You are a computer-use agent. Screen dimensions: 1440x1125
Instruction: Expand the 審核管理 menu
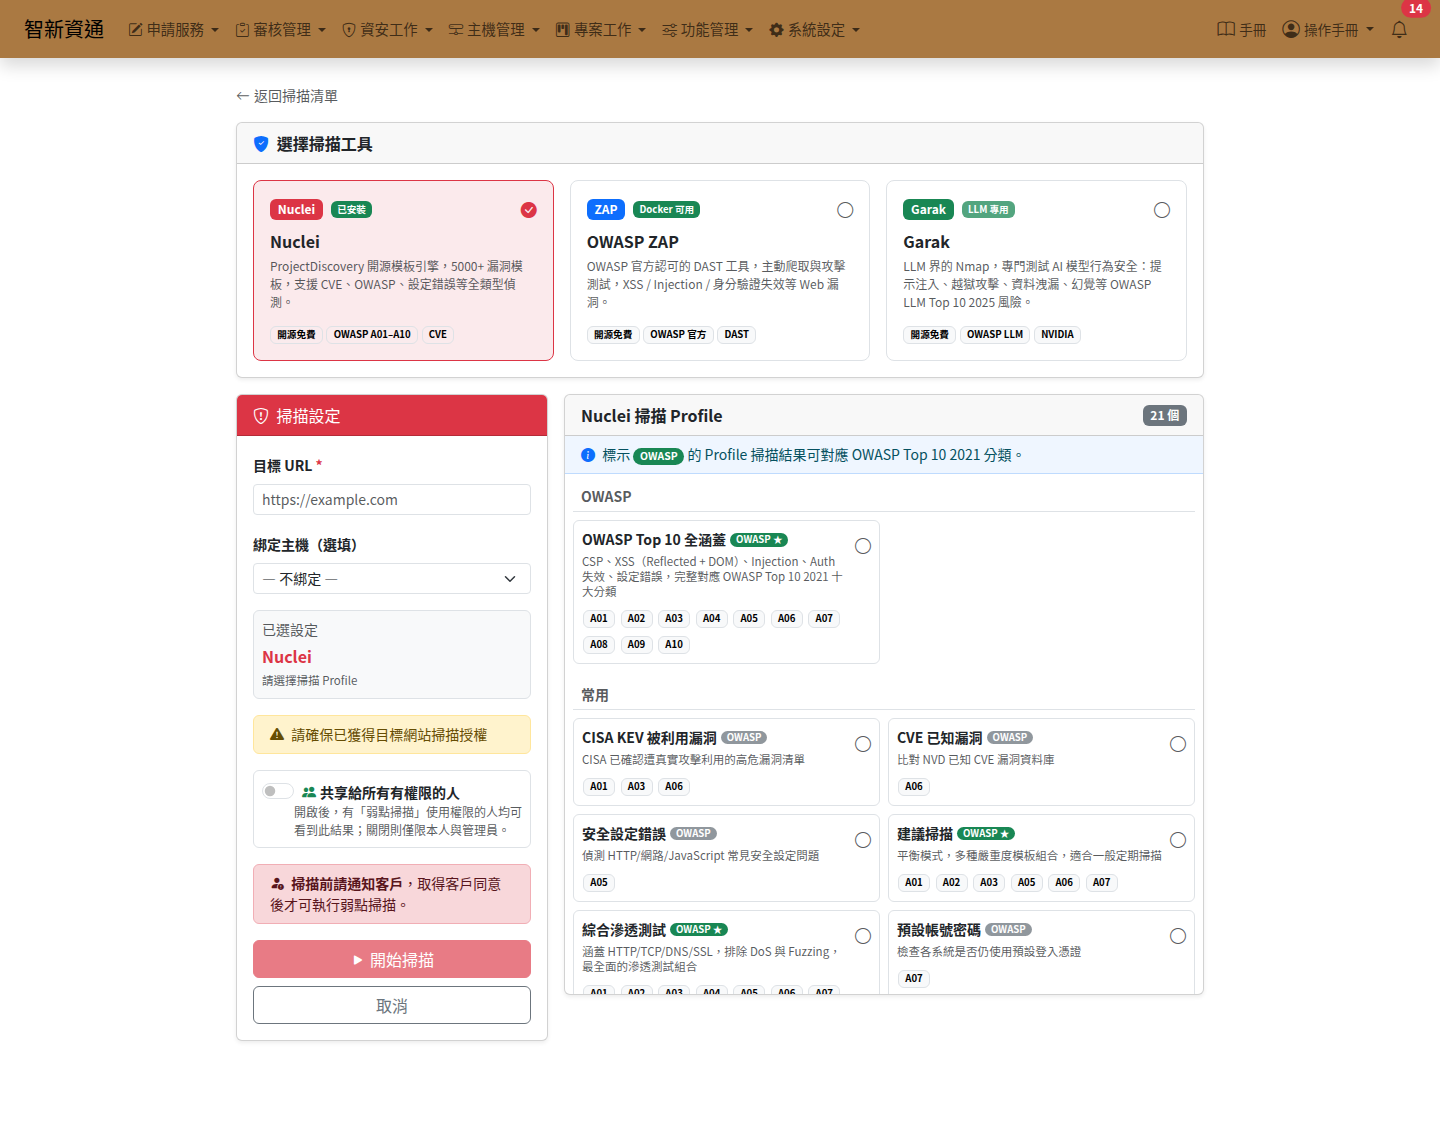281,30
